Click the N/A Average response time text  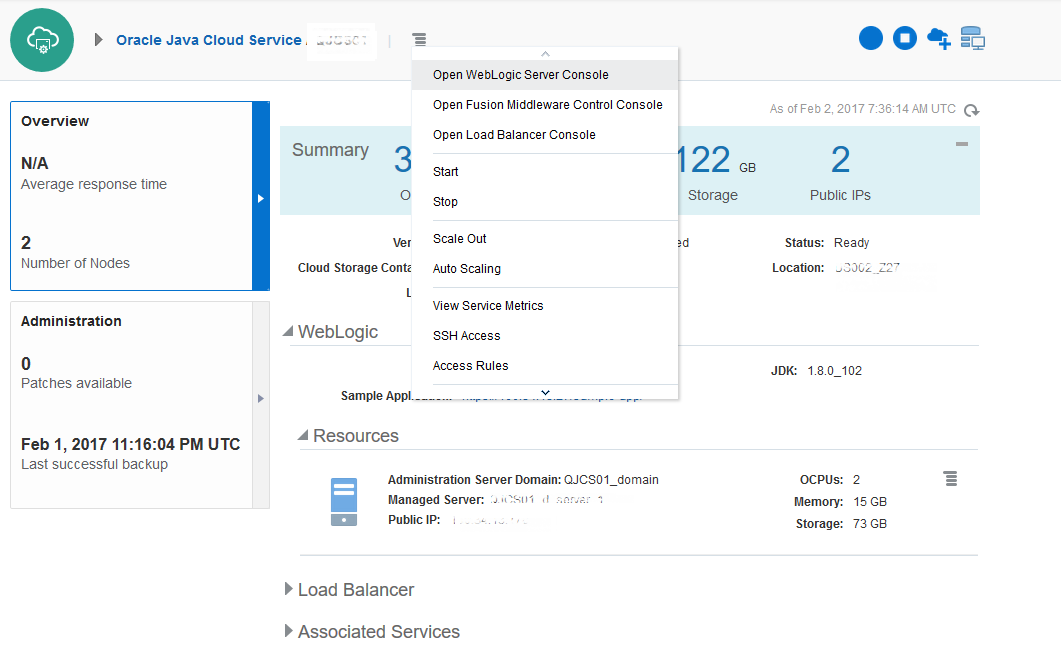tap(93, 174)
